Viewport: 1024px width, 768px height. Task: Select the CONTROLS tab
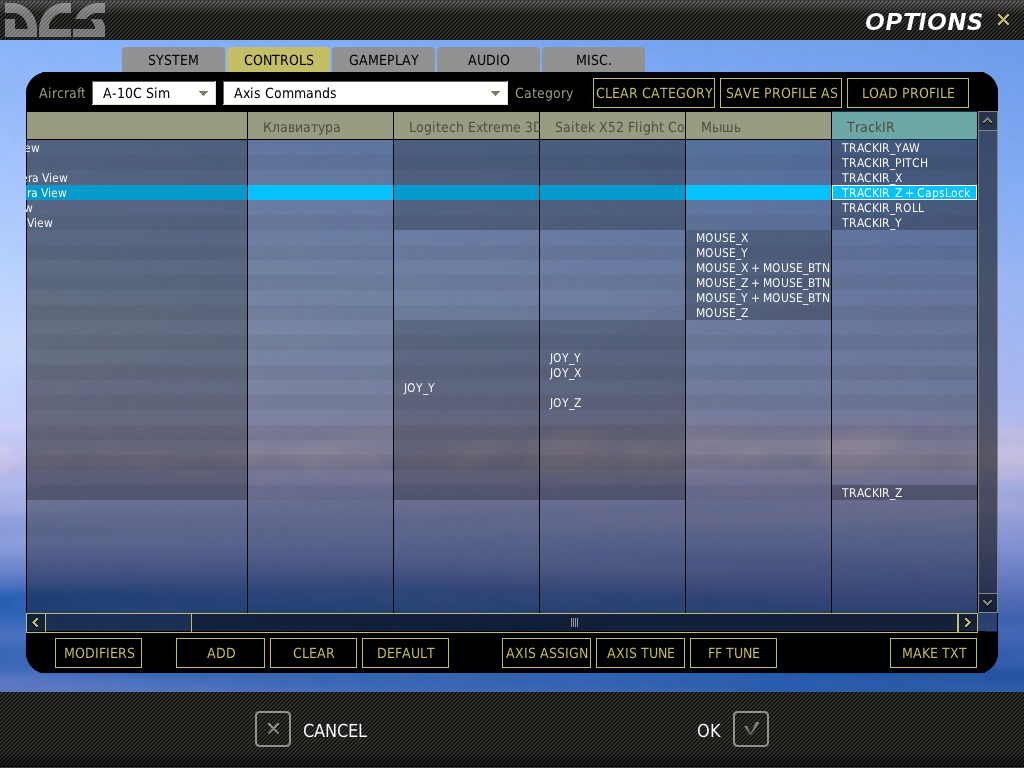point(279,60)
